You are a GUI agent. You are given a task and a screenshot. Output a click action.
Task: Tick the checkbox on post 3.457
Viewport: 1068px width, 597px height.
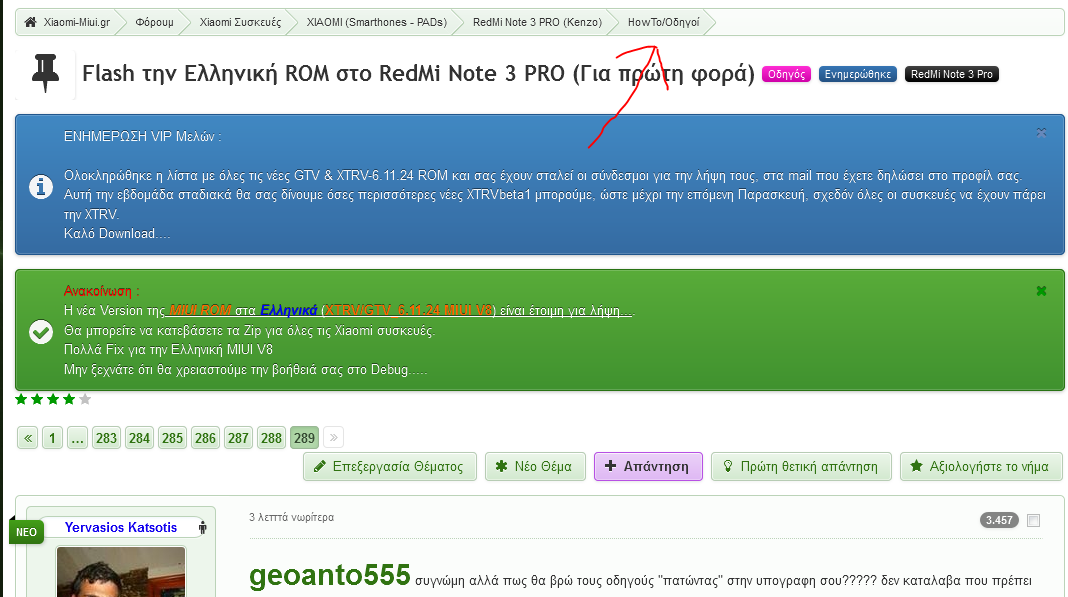tap(1033, 521)
